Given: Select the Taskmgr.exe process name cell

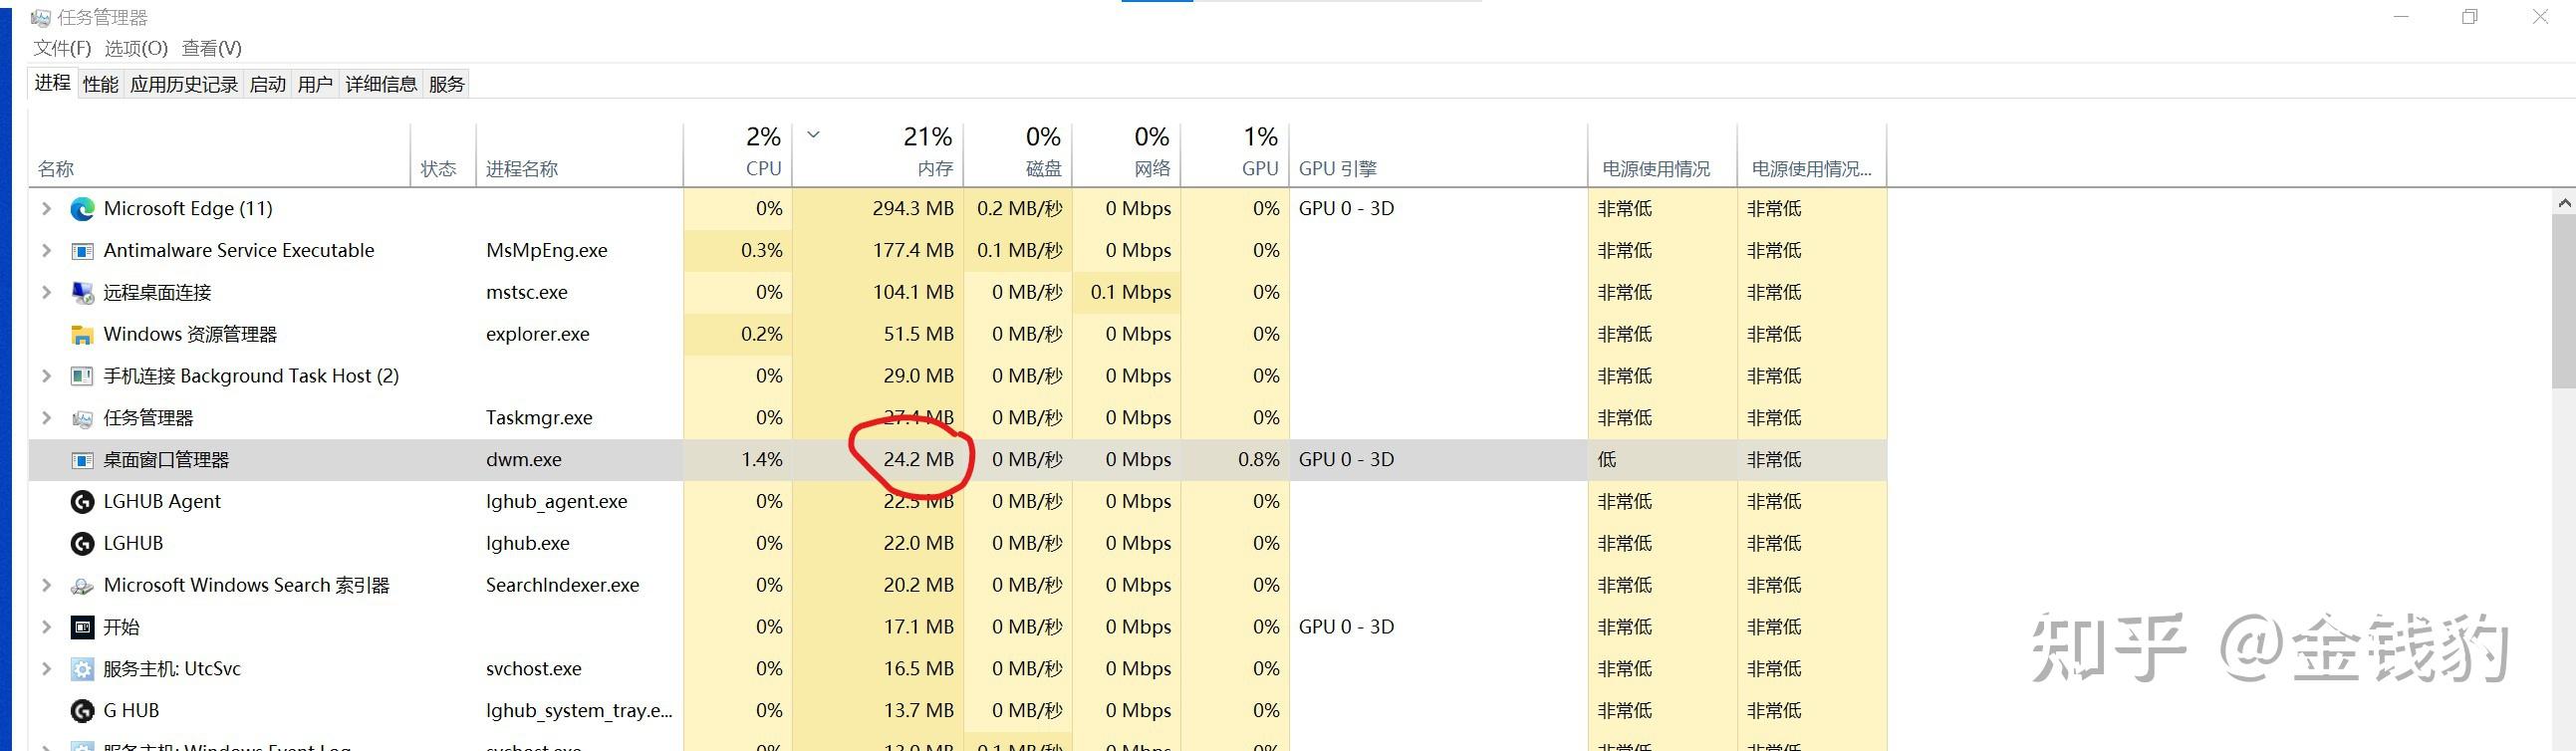Looking at the screenshot, I should 539,418.
